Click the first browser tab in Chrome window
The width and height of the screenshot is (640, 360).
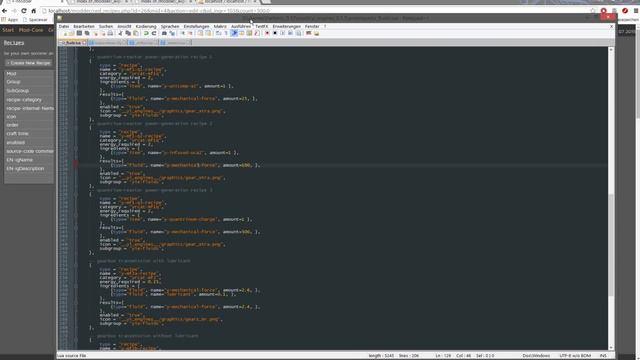33,2
